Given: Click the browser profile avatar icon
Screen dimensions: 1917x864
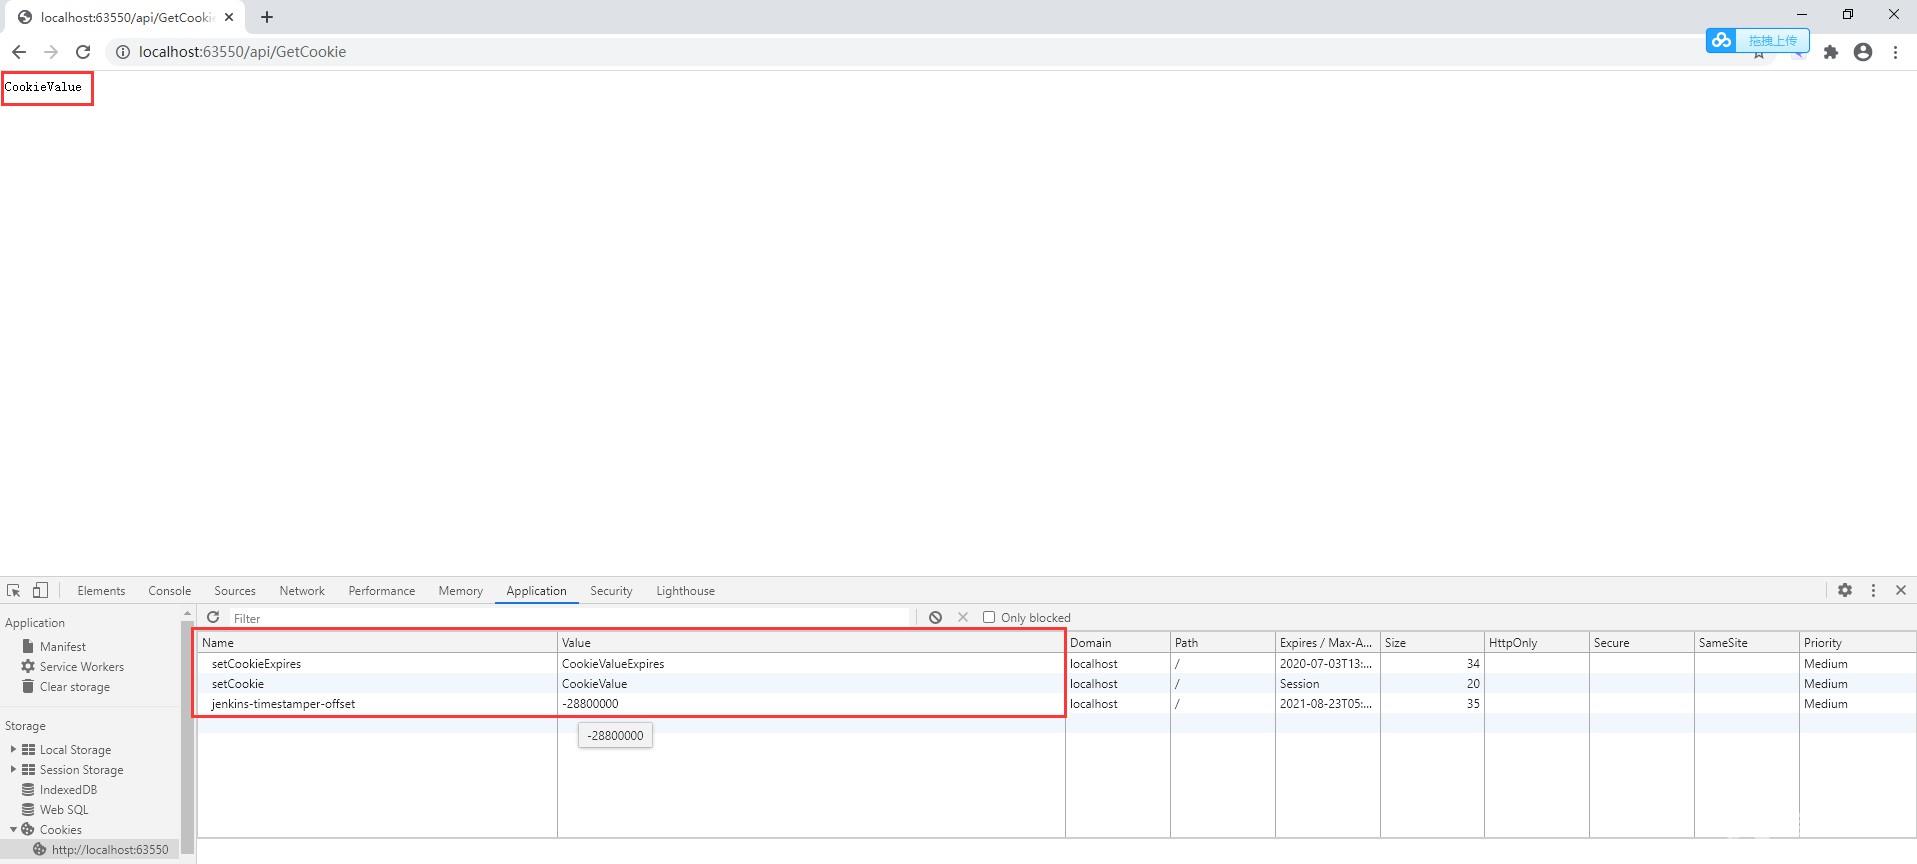Looking at the screenshot, I should click(x=1862, y=52).
